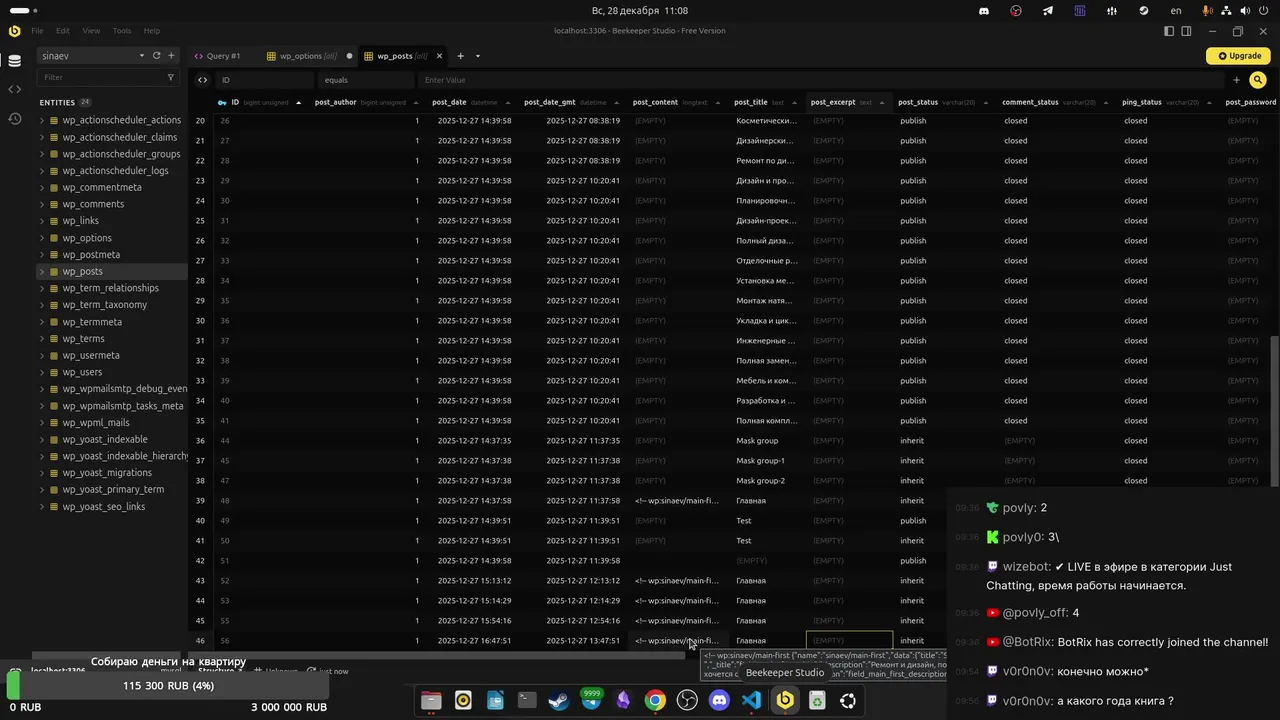Open the File menu

point(37,31)
